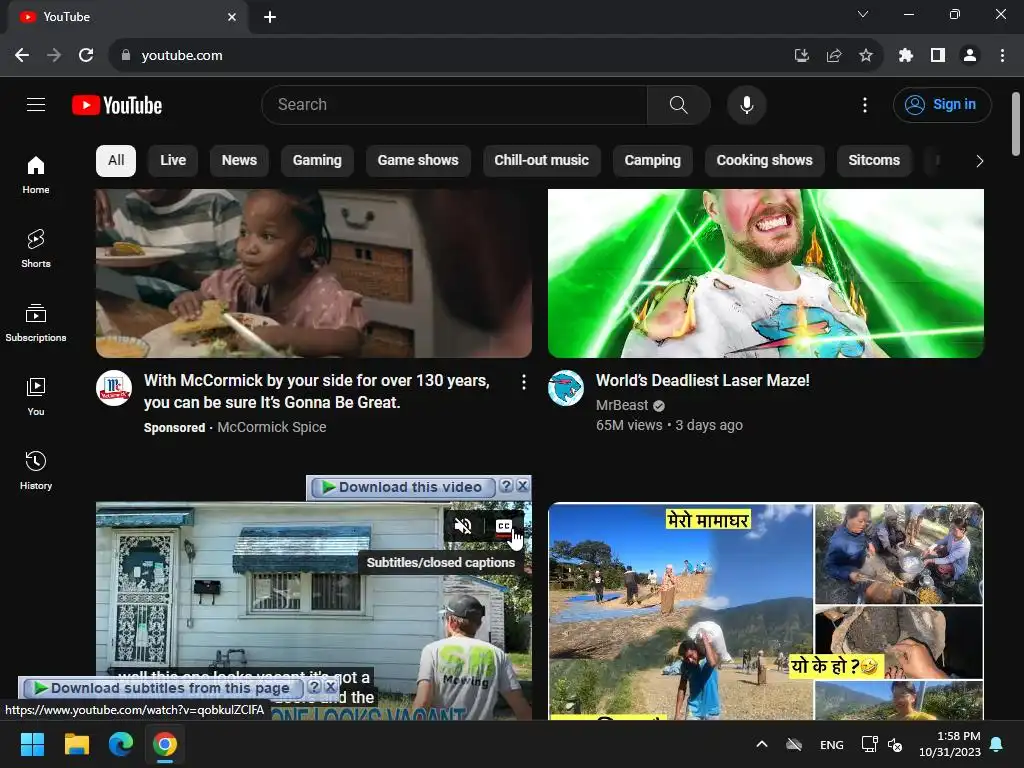Share this page icon
Viewport: 1024px width, 768px height.
834,56
